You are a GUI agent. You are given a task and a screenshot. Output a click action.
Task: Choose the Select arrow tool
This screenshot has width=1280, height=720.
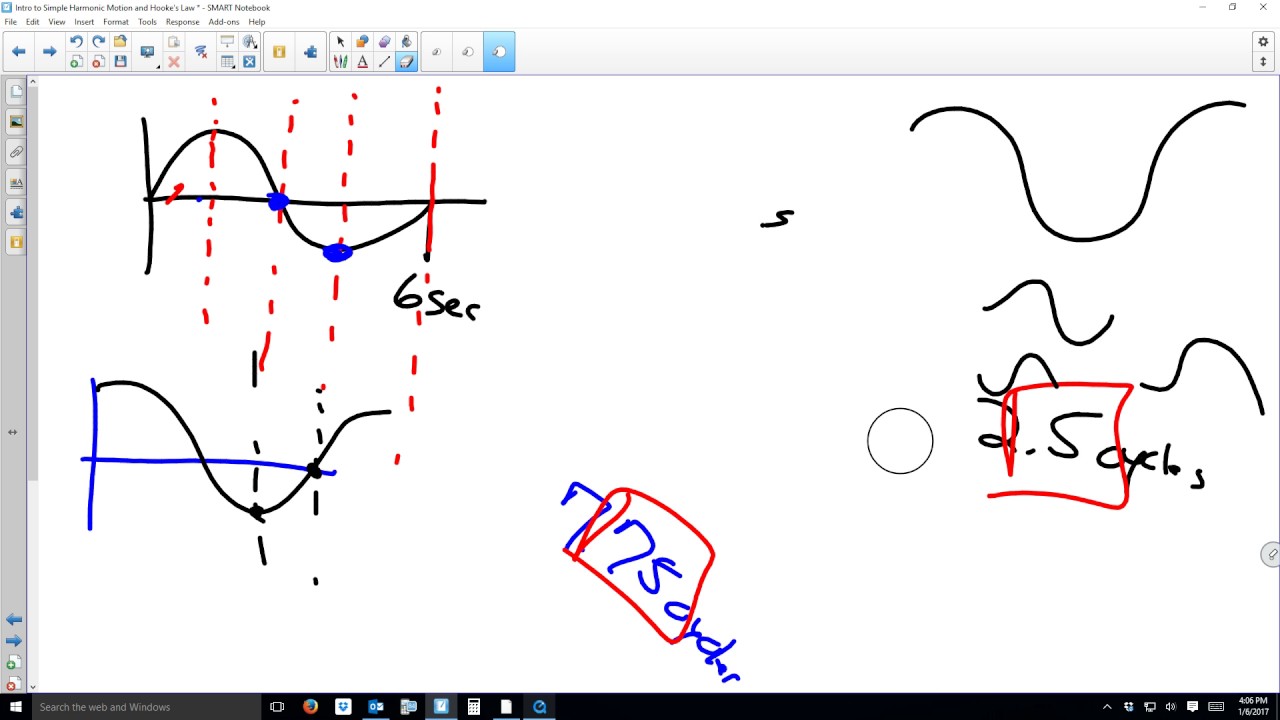(x=340, y=42)
